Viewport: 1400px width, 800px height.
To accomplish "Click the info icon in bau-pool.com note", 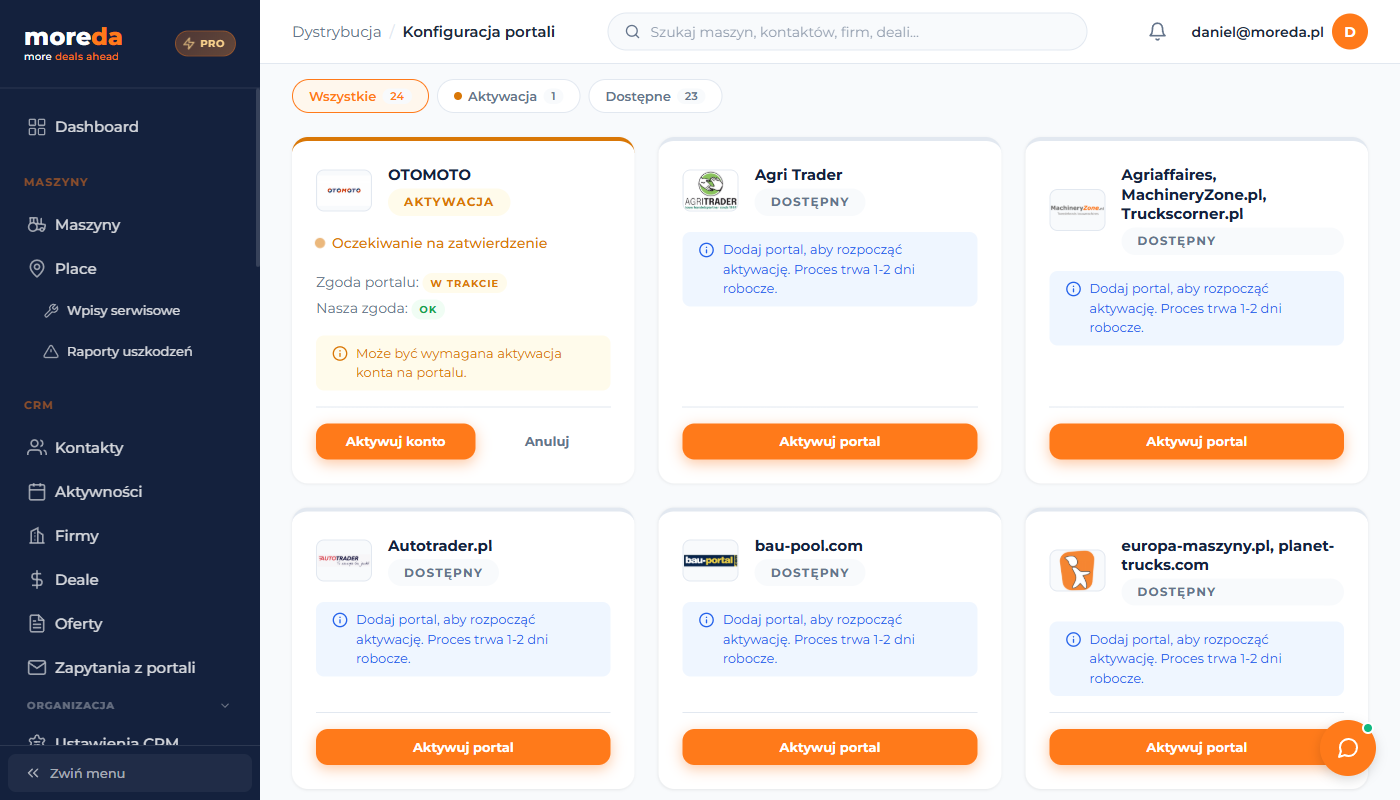I will (x=706, y=620).
